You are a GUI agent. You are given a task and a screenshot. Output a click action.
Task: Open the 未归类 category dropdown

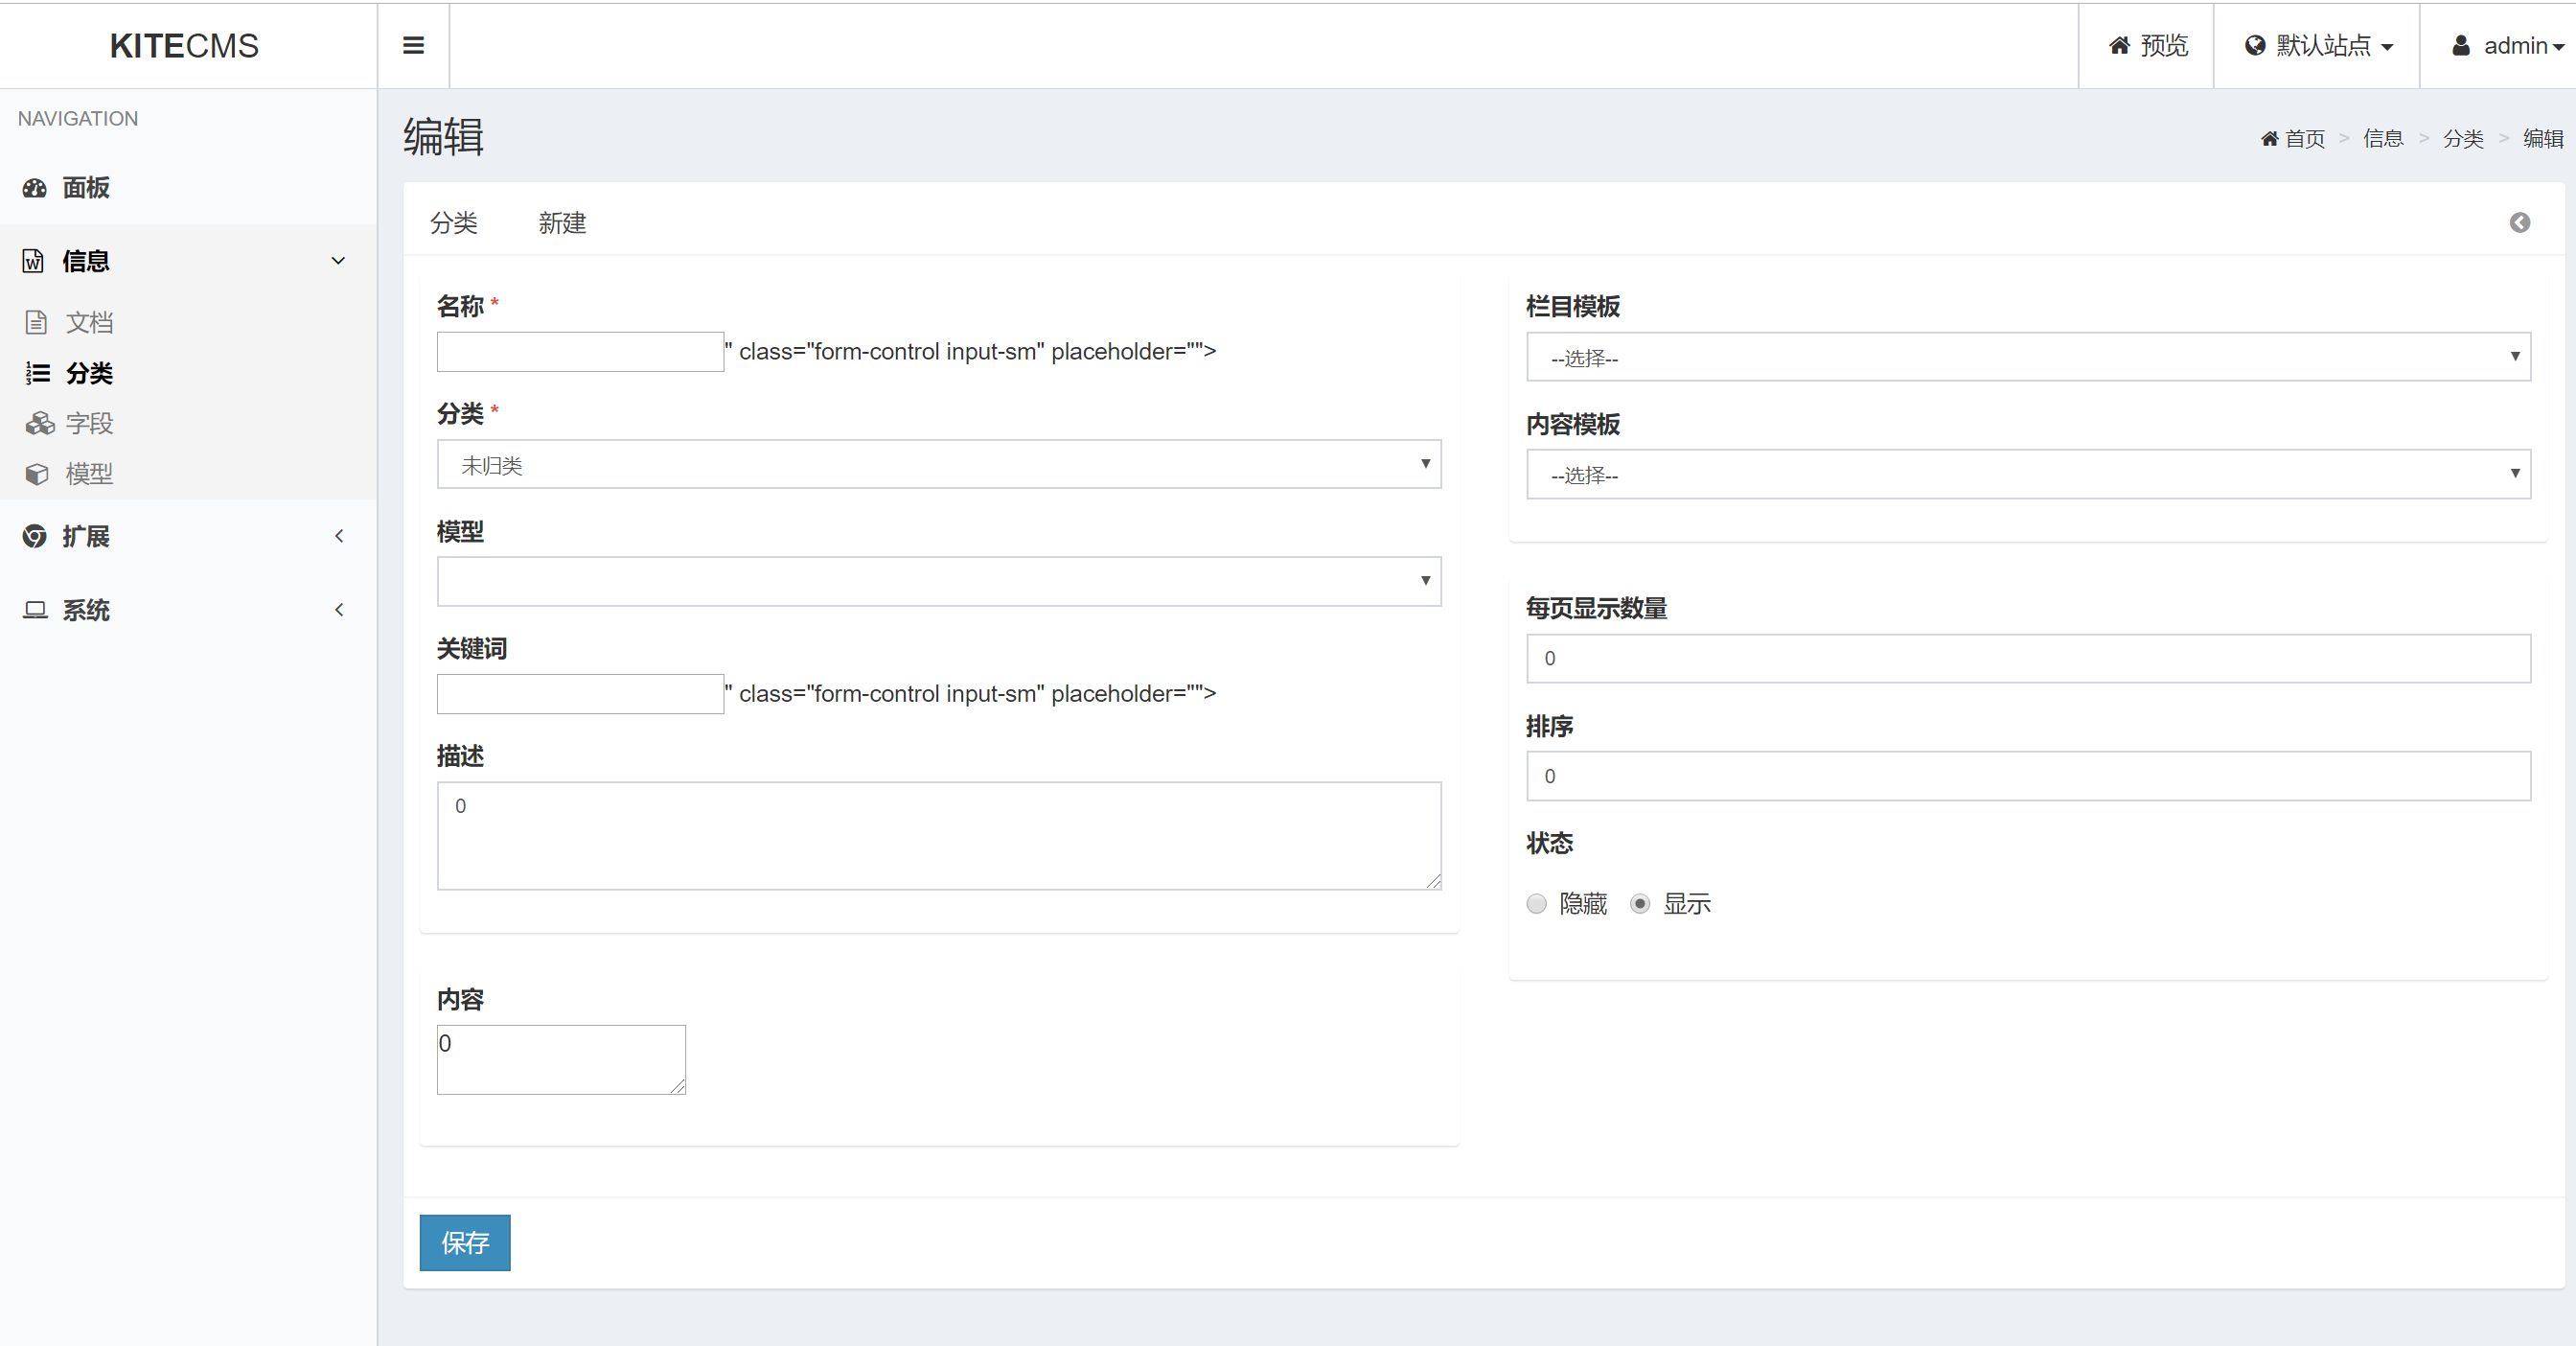tap(938, 465)
